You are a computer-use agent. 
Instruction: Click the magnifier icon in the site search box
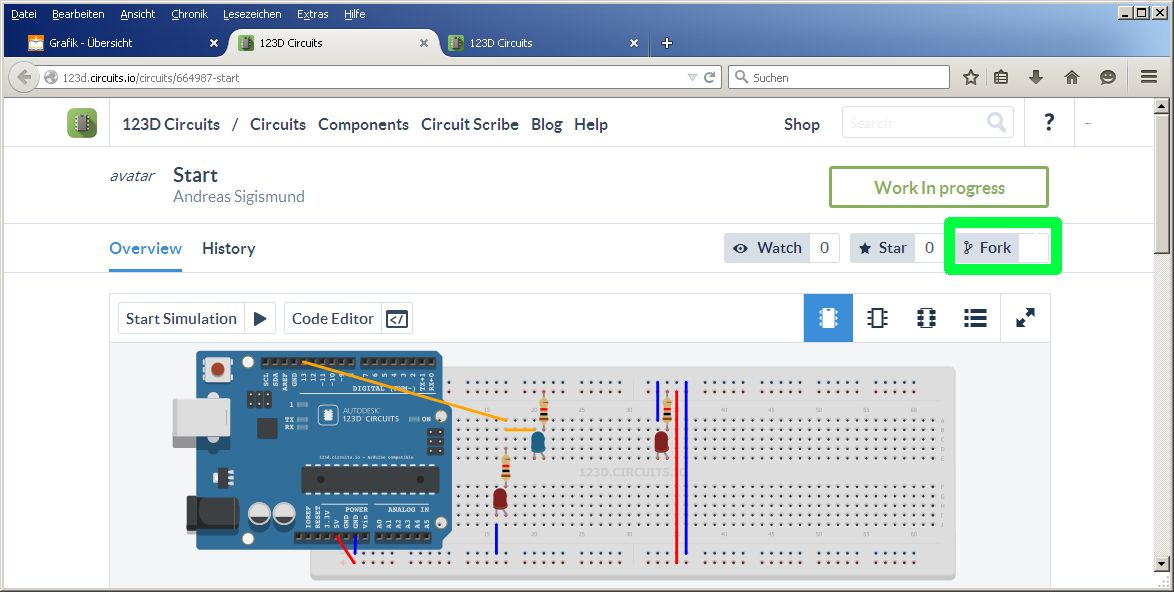[997, 122]
